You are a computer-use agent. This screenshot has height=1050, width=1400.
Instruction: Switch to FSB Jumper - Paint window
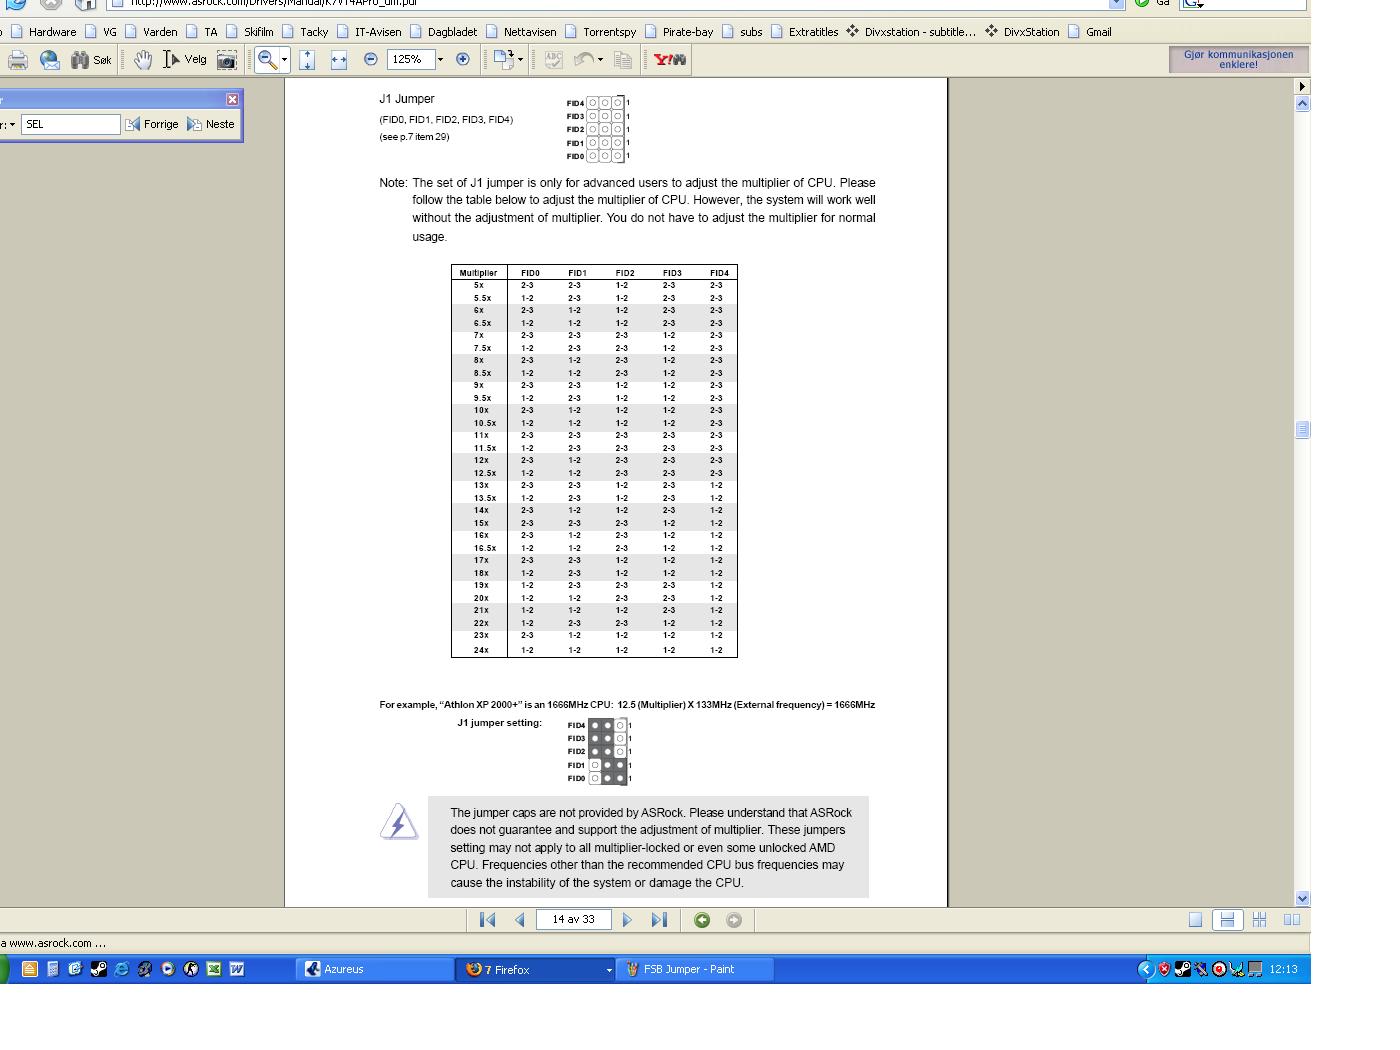pyautogui.click(x=696, y=969)
